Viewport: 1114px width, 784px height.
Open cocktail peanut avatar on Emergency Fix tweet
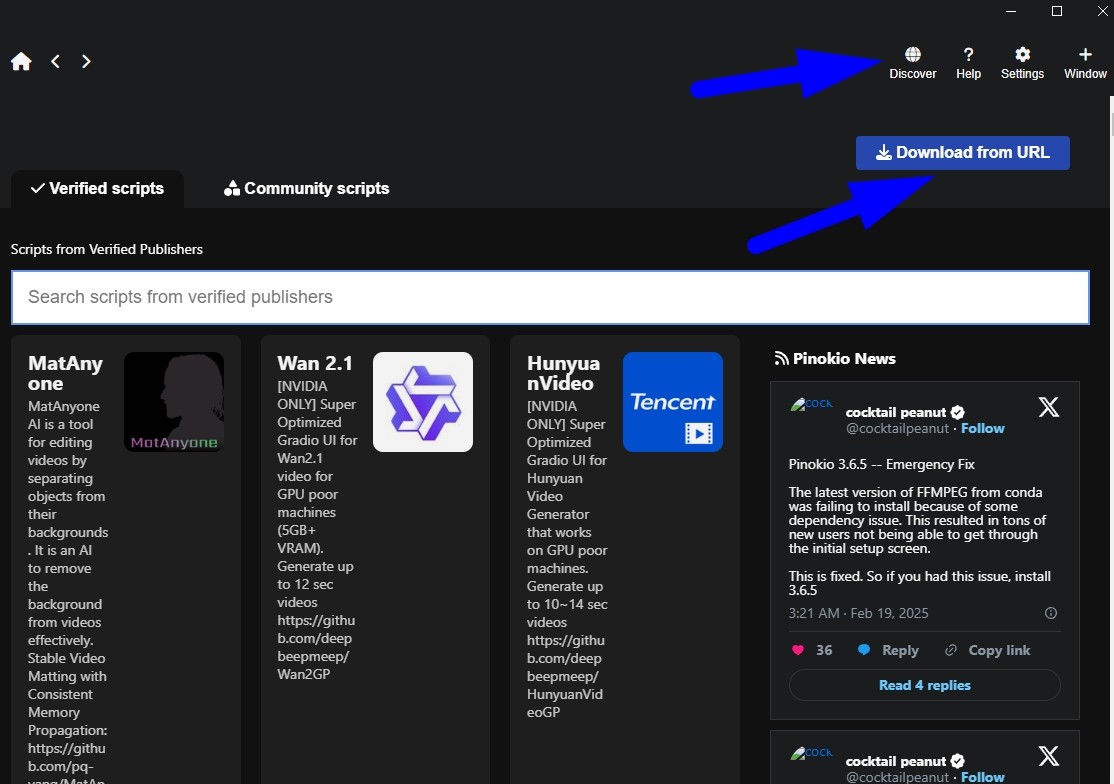coord(811,405)
